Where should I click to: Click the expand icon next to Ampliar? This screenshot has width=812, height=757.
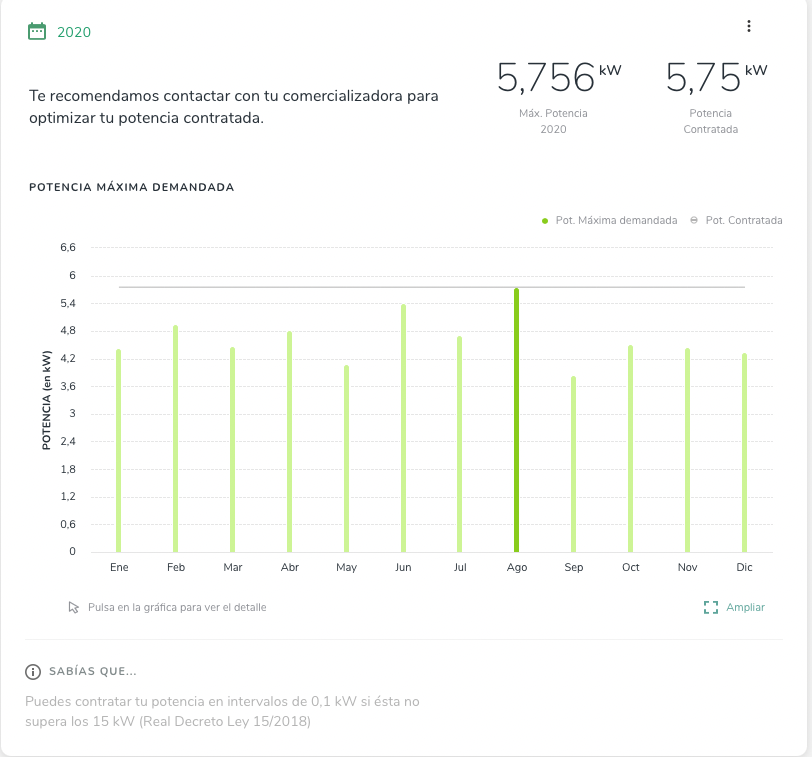[711, 607]
